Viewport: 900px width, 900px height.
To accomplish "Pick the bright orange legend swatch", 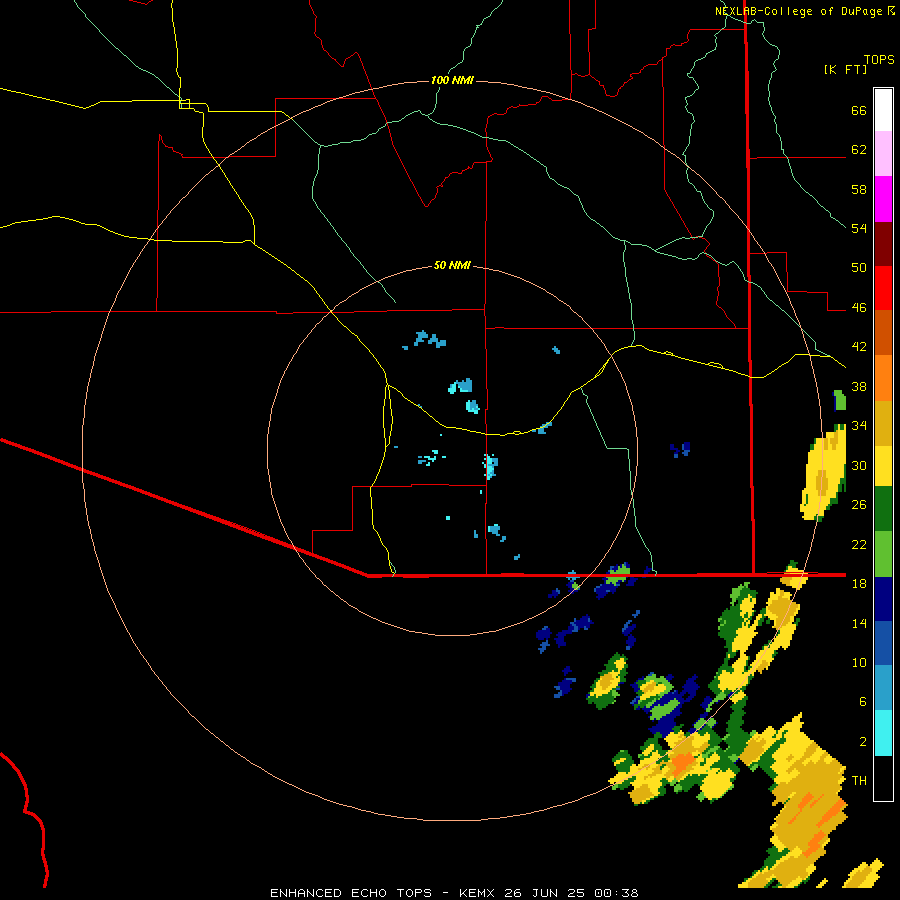I will 883,378.
